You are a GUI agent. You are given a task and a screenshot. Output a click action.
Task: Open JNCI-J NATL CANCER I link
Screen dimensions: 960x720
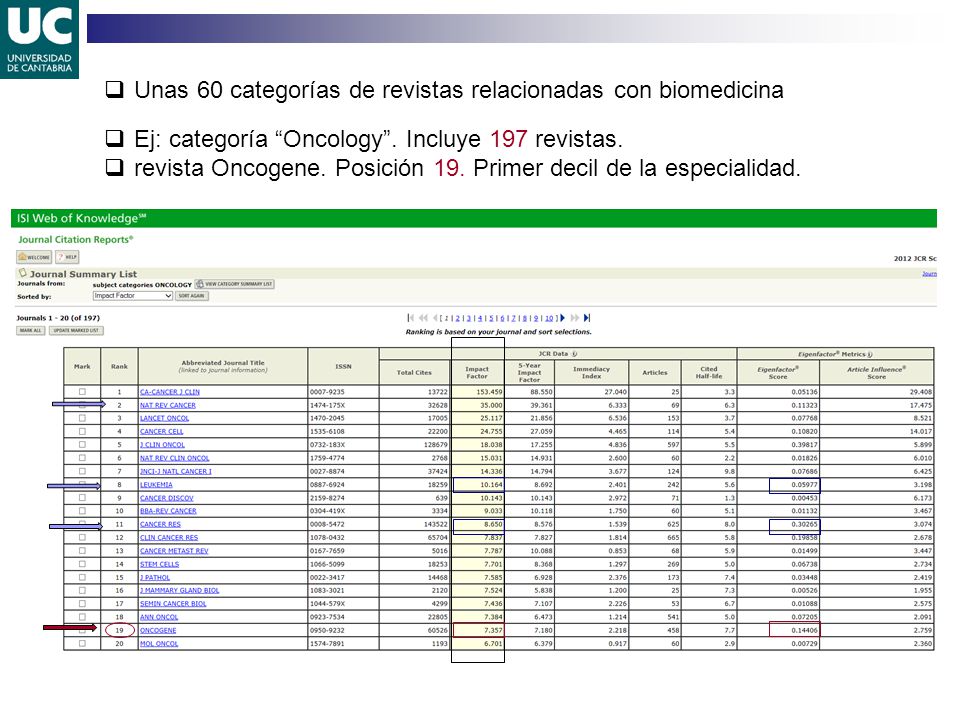point(176,471)
